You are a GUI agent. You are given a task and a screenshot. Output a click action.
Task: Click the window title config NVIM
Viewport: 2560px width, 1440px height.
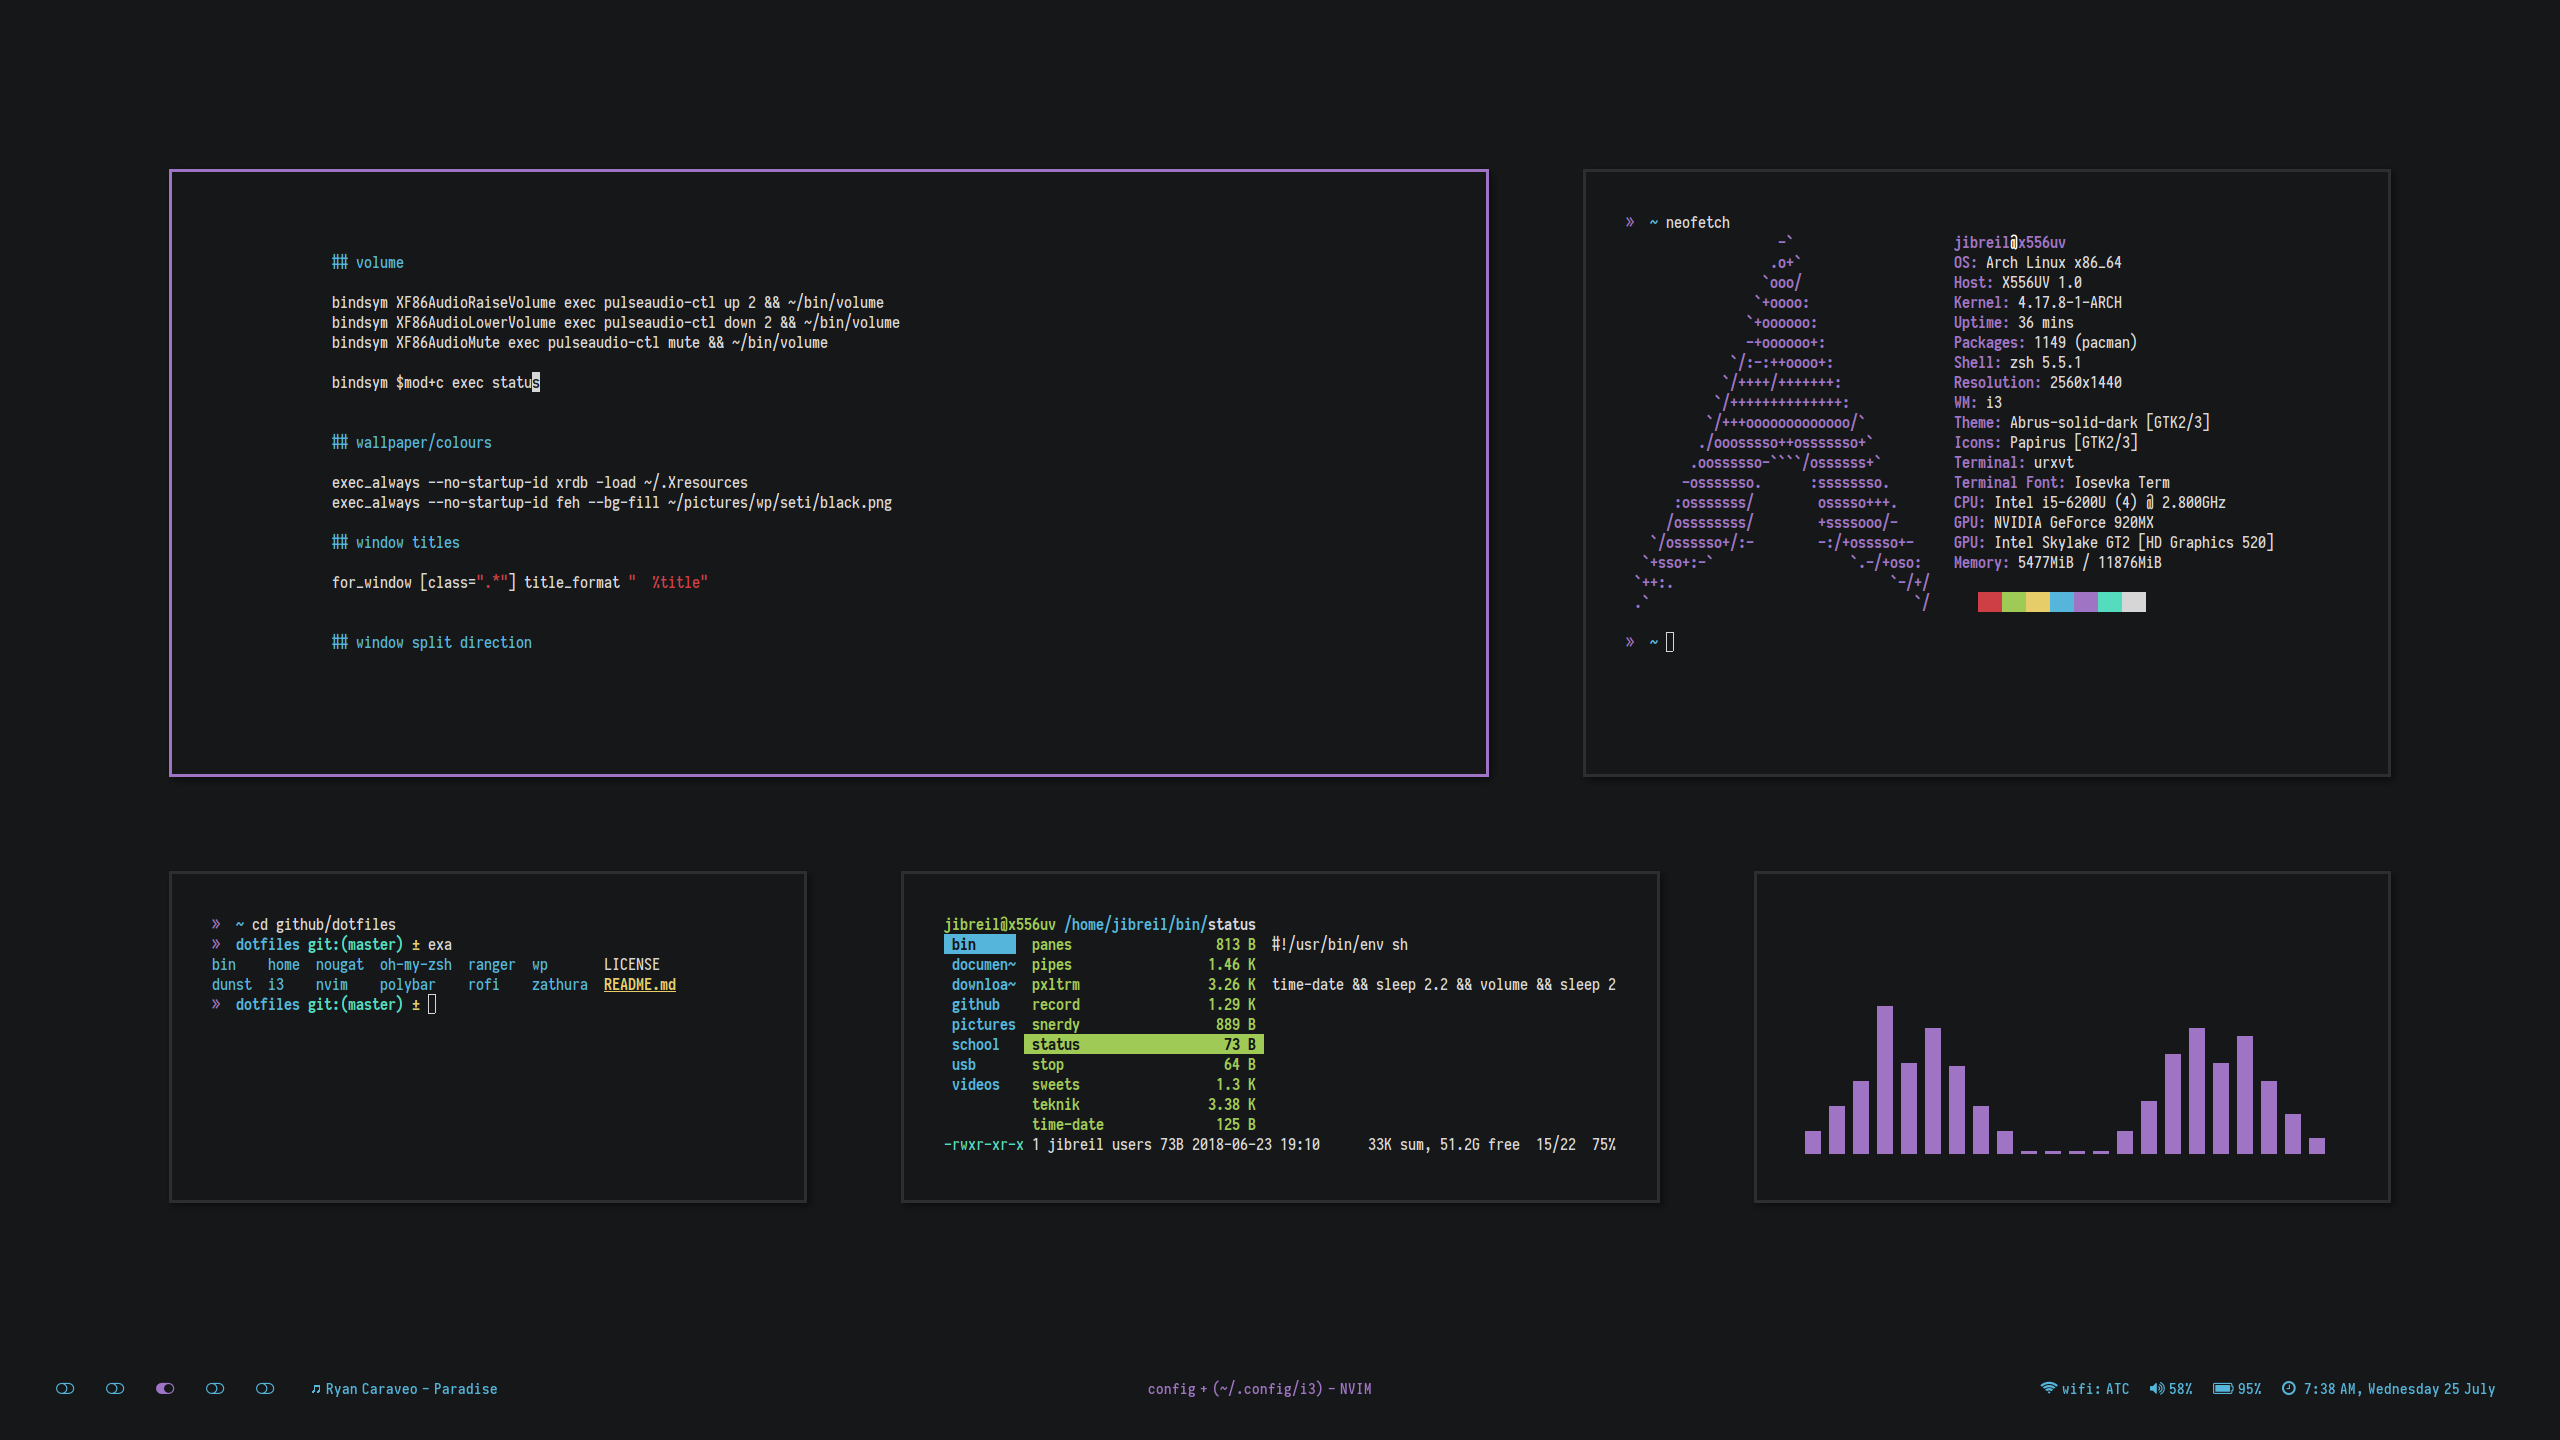pos(1259,1389)
